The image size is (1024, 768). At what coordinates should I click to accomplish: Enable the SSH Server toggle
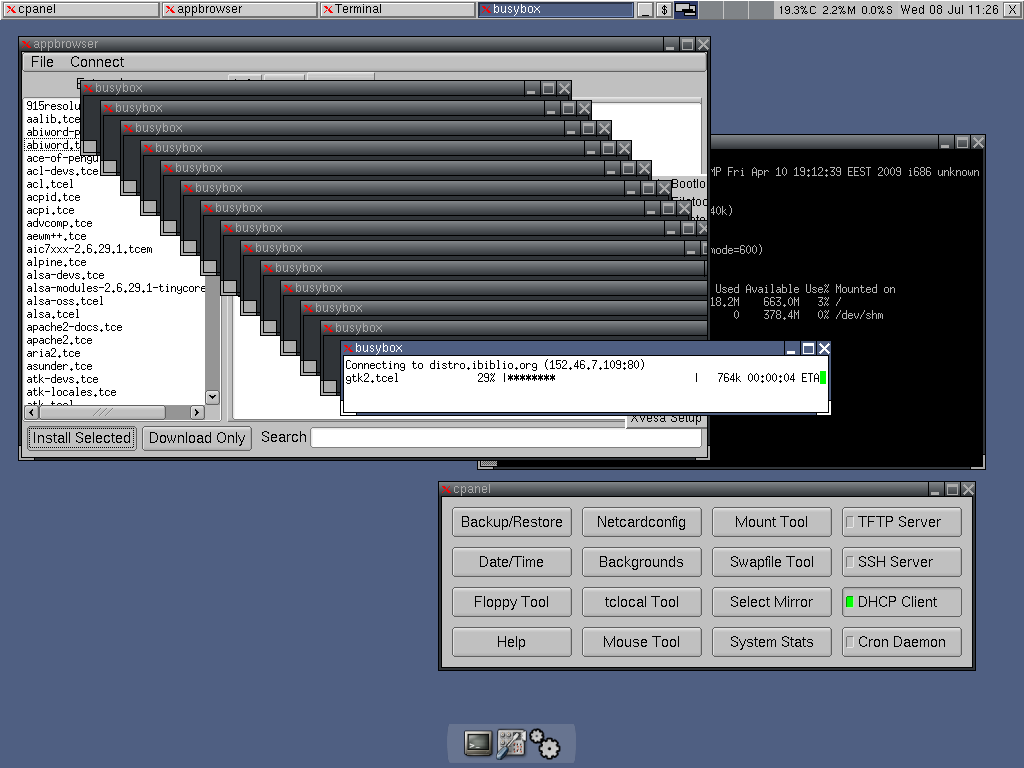click(902, 562)
